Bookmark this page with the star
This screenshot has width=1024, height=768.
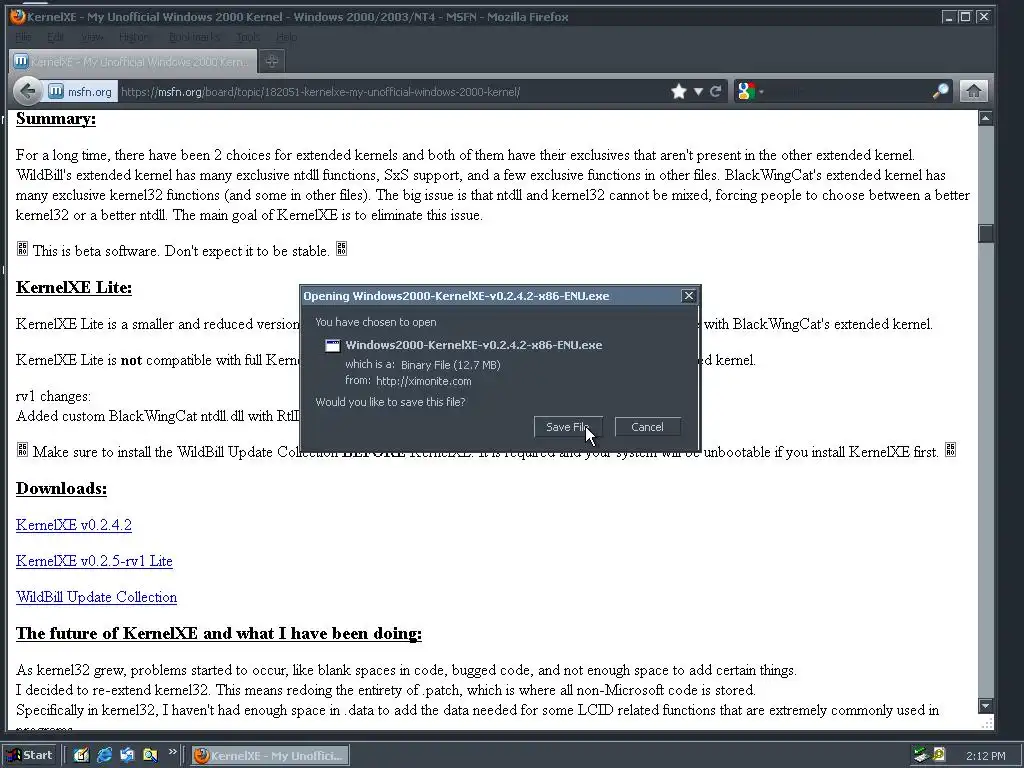pyautogui.click(x=679, y=91)
